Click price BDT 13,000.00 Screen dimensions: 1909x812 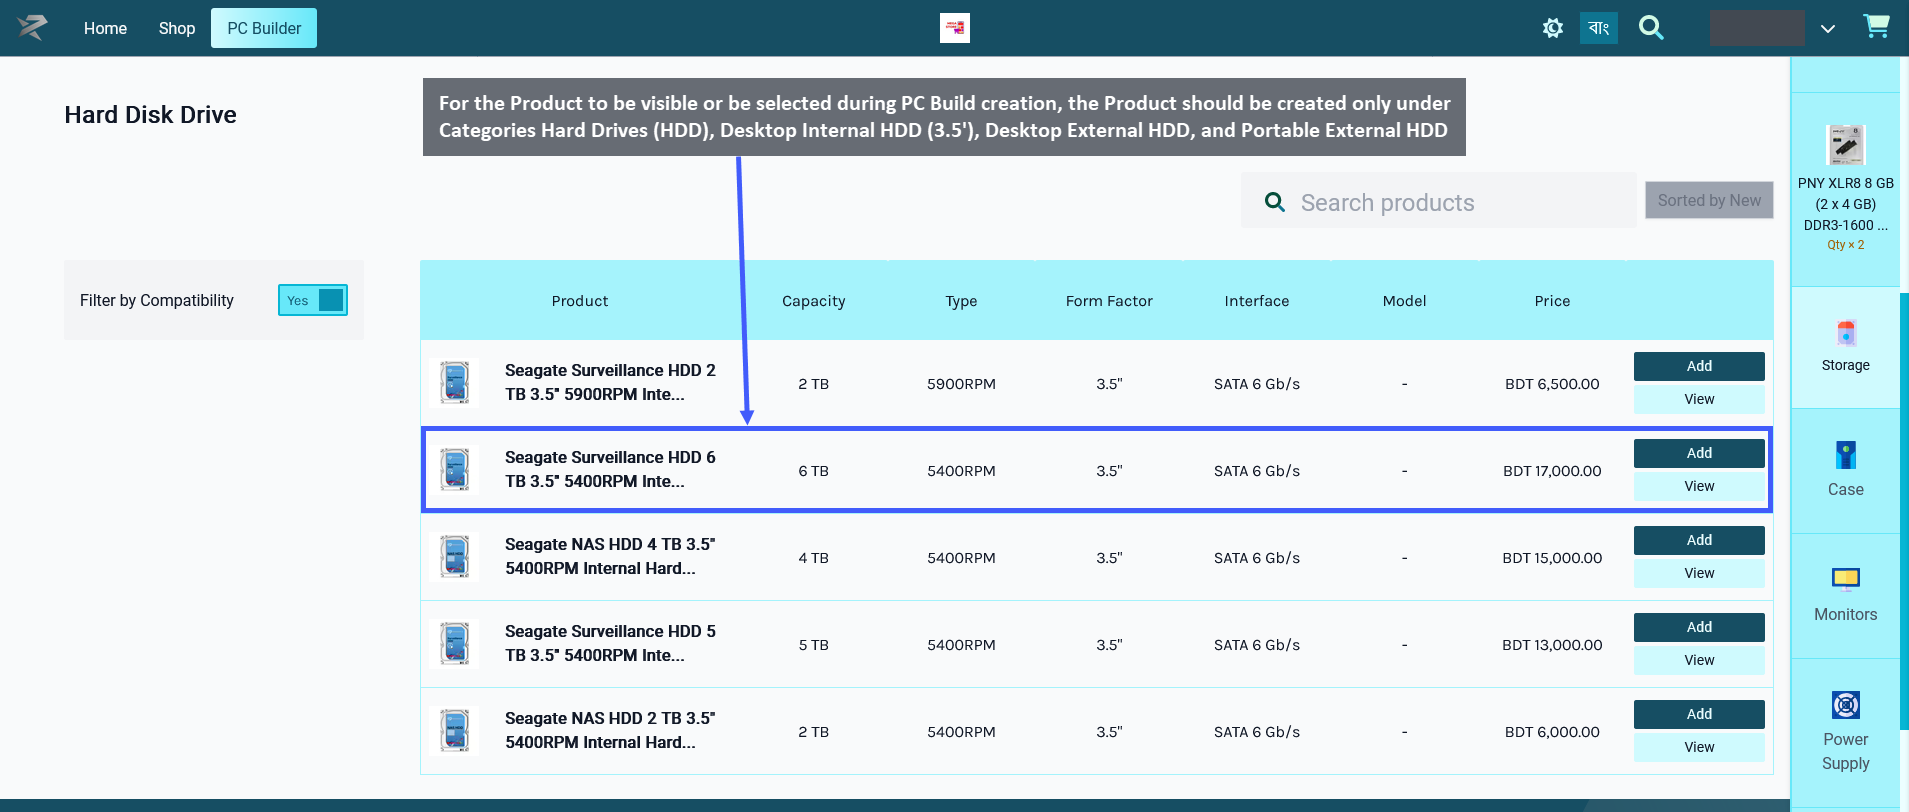pos(1552,645)
